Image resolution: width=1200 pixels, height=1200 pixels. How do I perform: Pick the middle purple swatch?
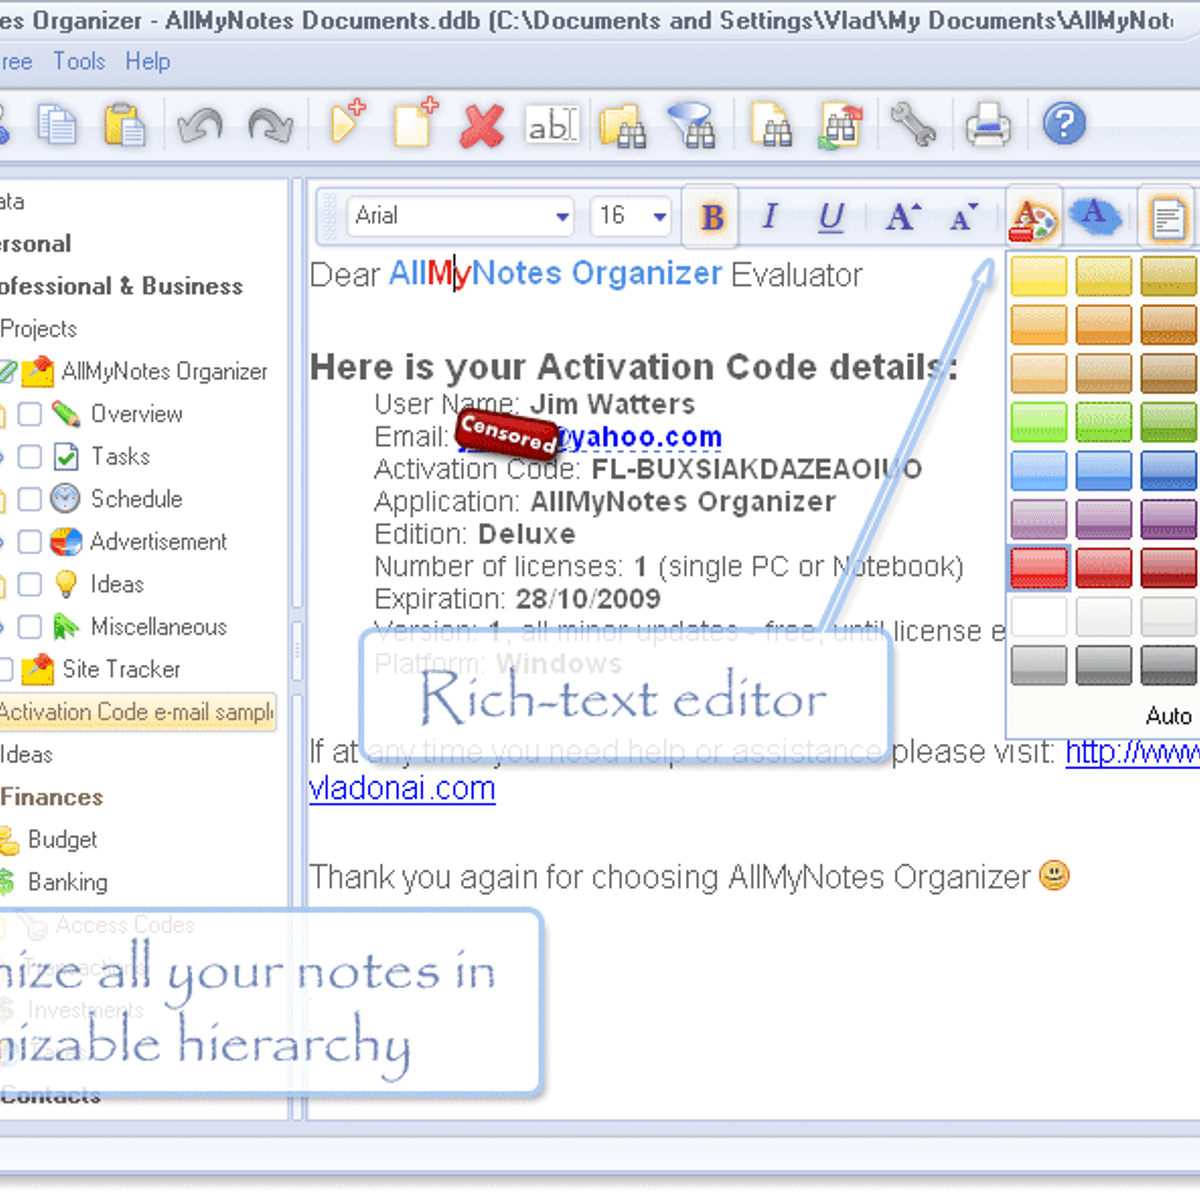coord(1103,519)
